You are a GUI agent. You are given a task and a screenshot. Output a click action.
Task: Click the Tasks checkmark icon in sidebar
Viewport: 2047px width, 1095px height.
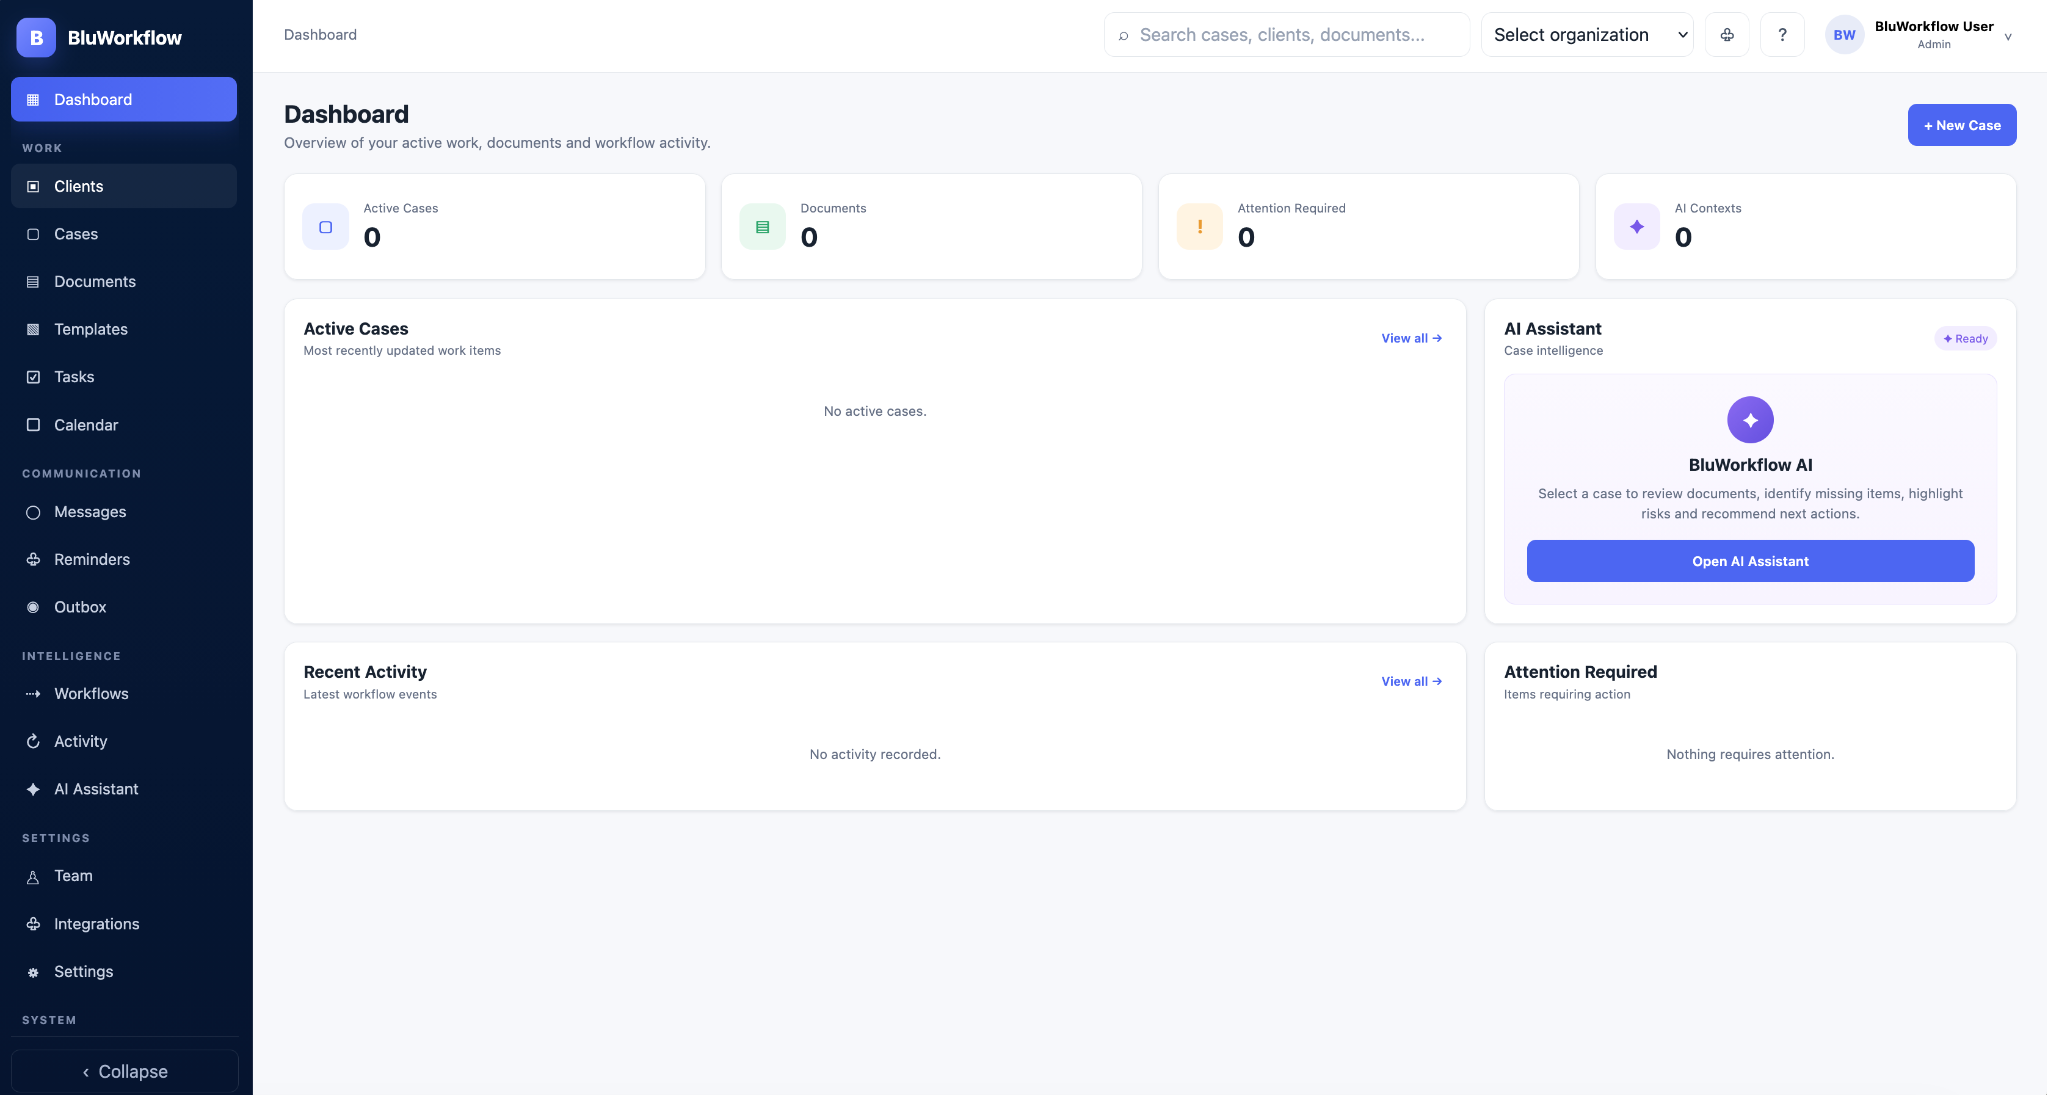tap(33, 377)
